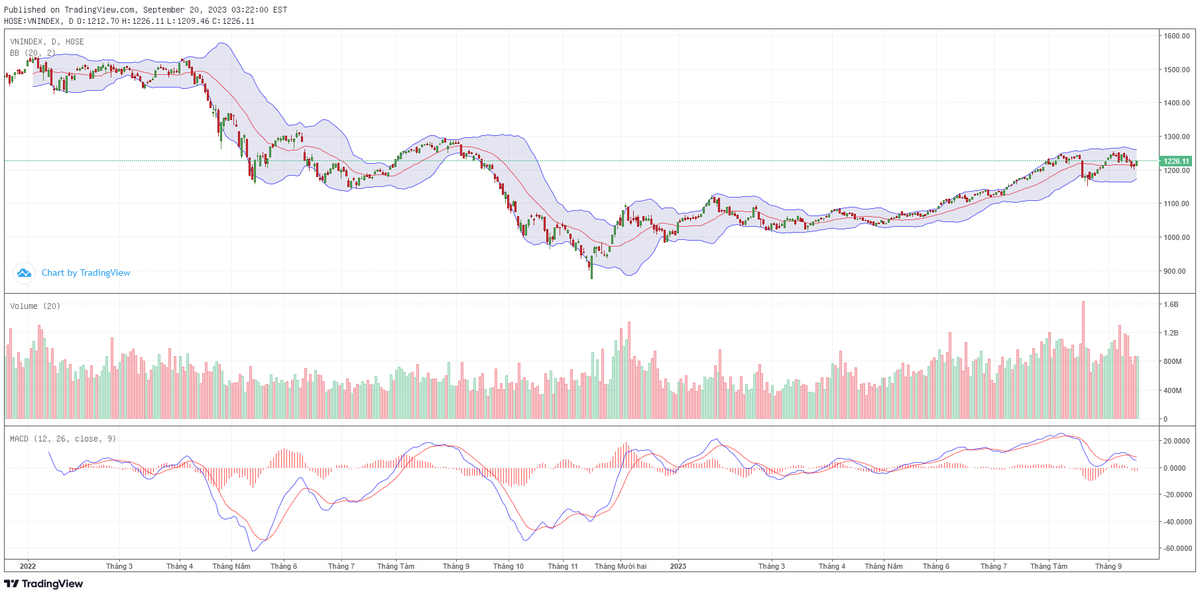The height and width of the screenshot is (596, 1200).
Task: Click the 1.6B volume scale label
Action: [1171, 304]
